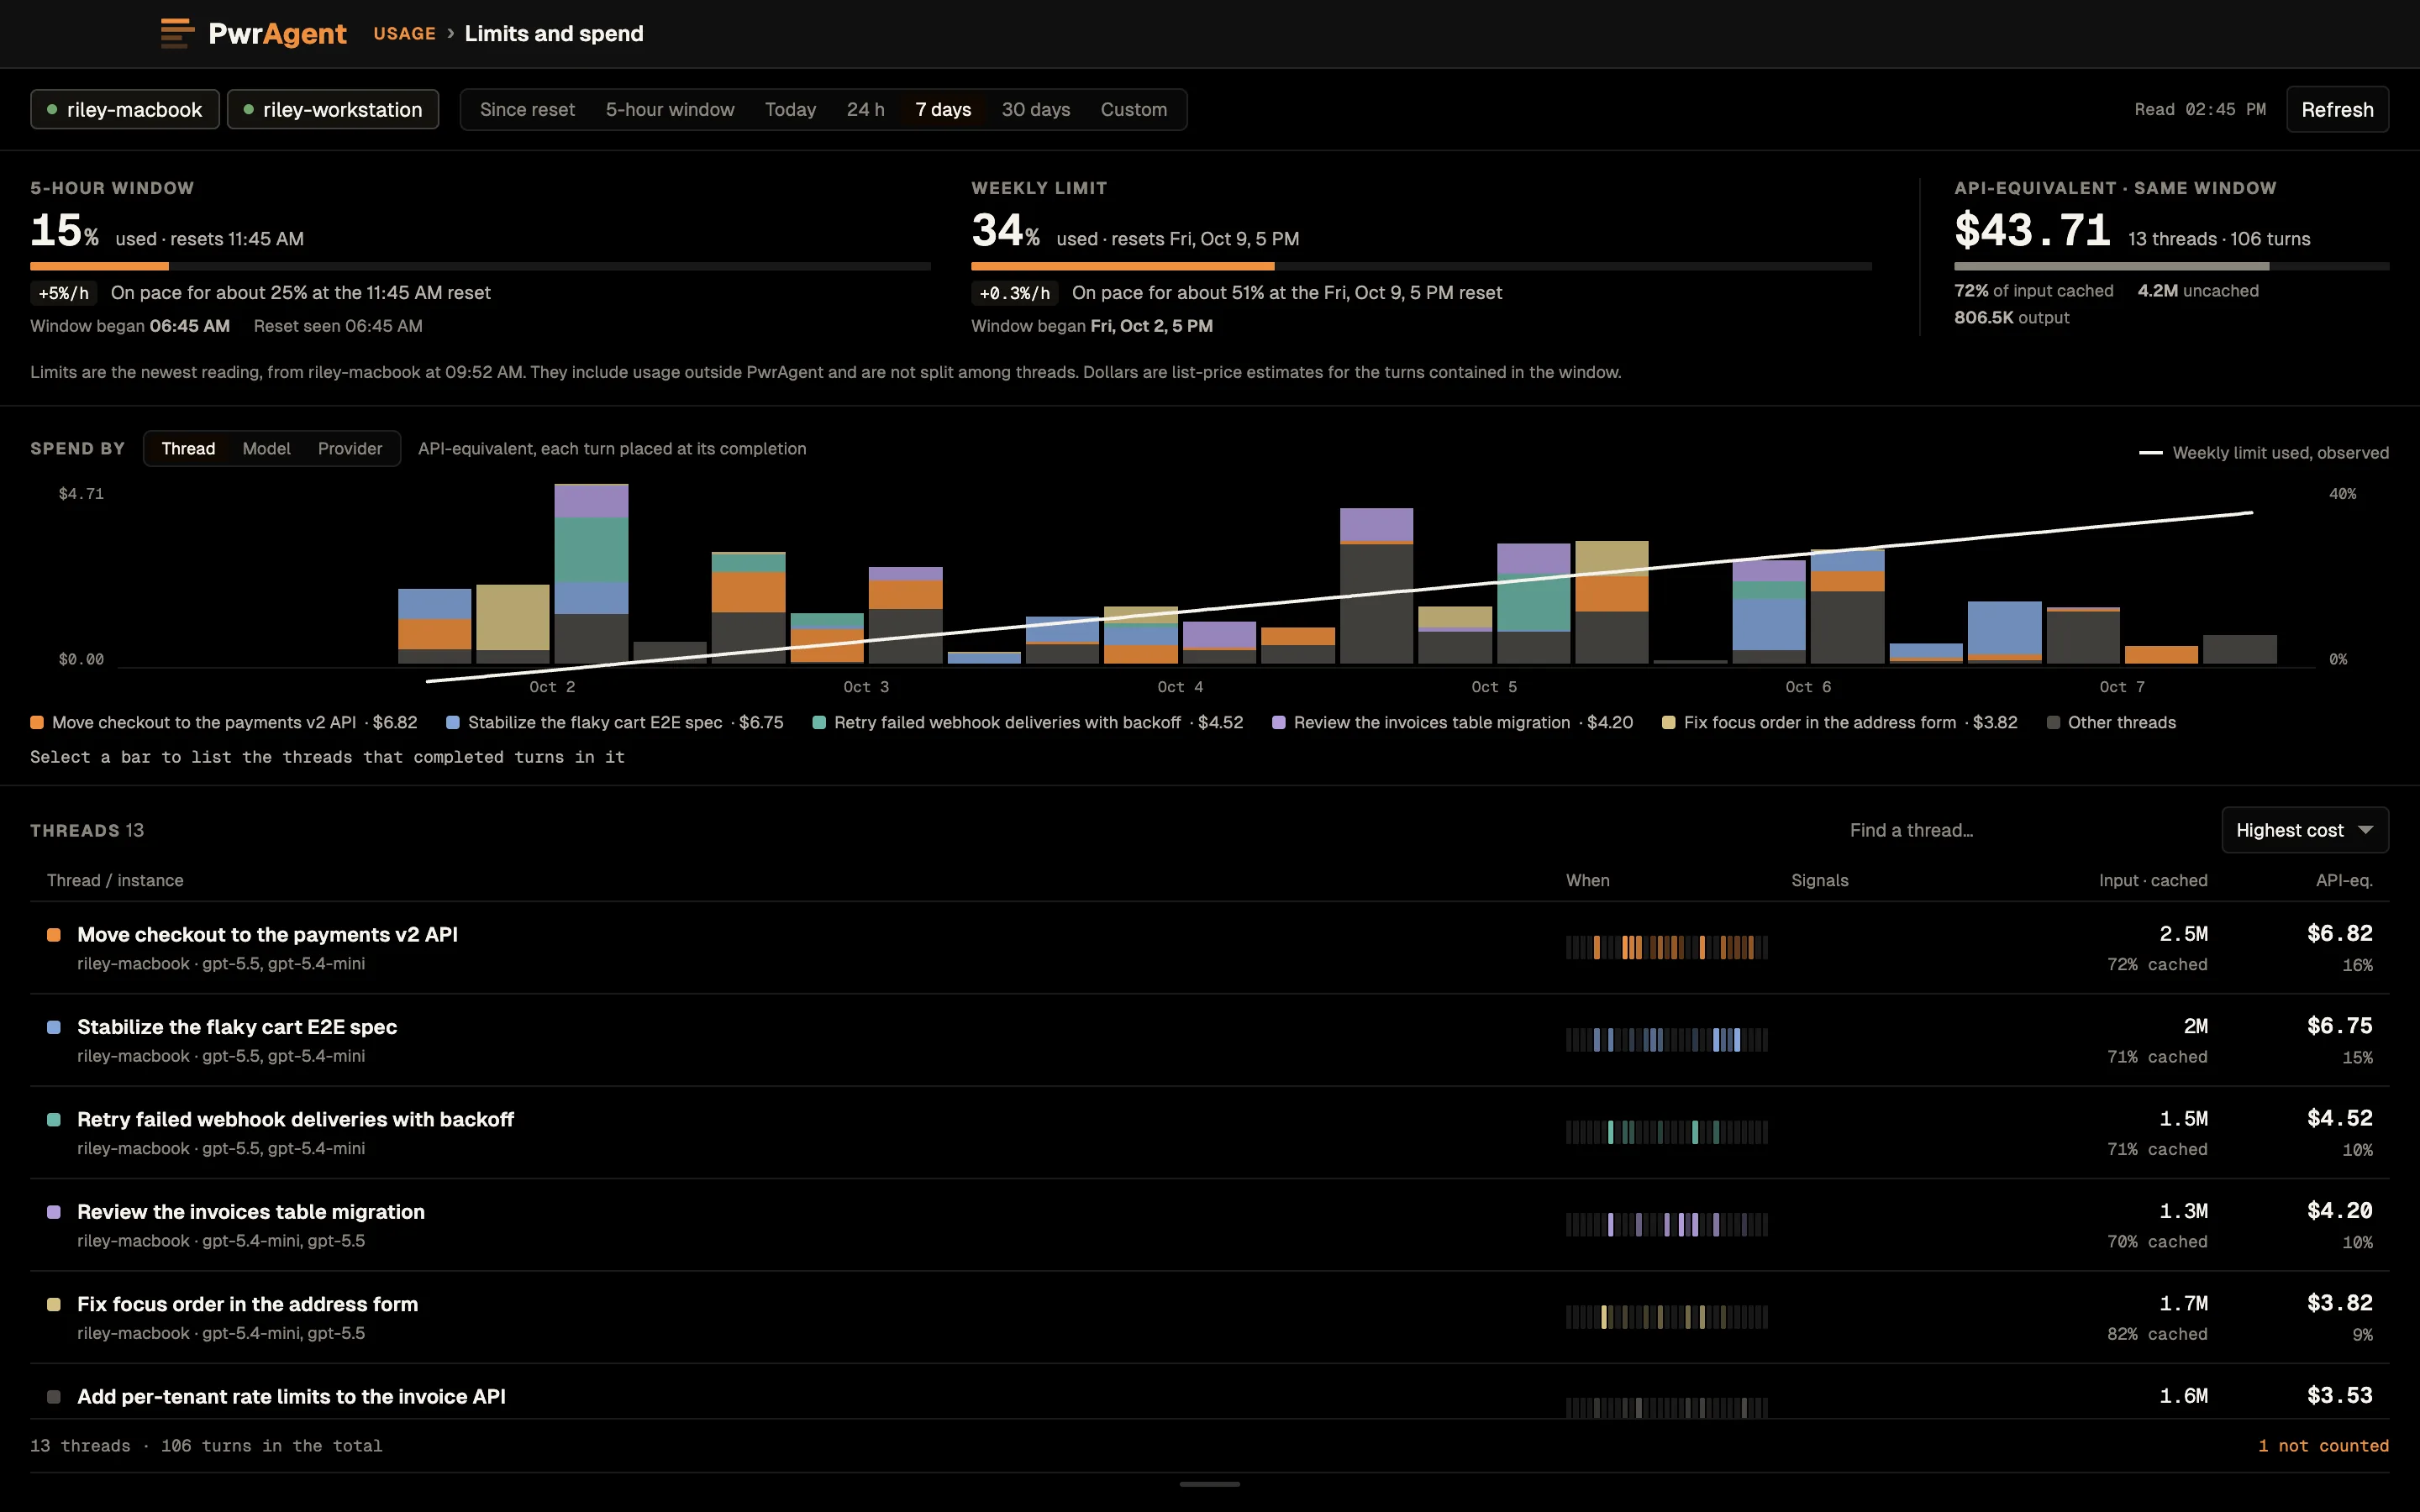Click the bottom drag handle bar
Image resolution: width=2420 pixels, height=1512 pixels.
click(1209, 1484)
